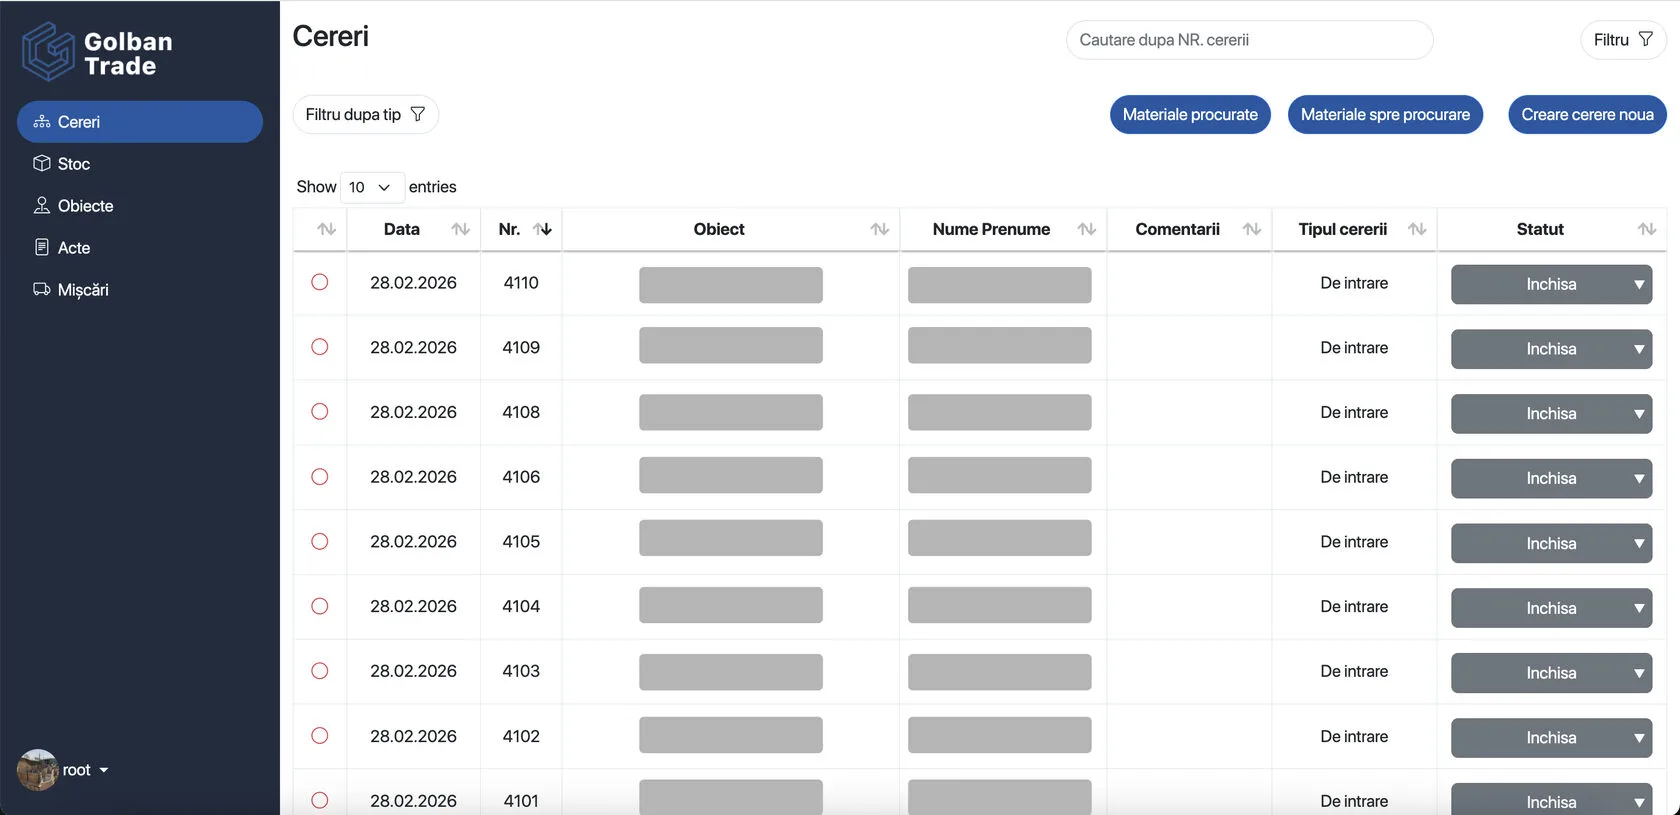The image size is (1680, 815).
Task: Open the Show entries count dropdown
Action: [371, 187]
